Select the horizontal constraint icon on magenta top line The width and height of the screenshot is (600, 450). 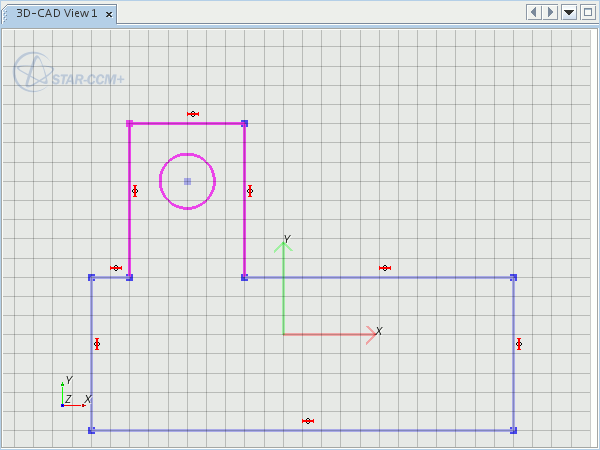coord(193,114)
